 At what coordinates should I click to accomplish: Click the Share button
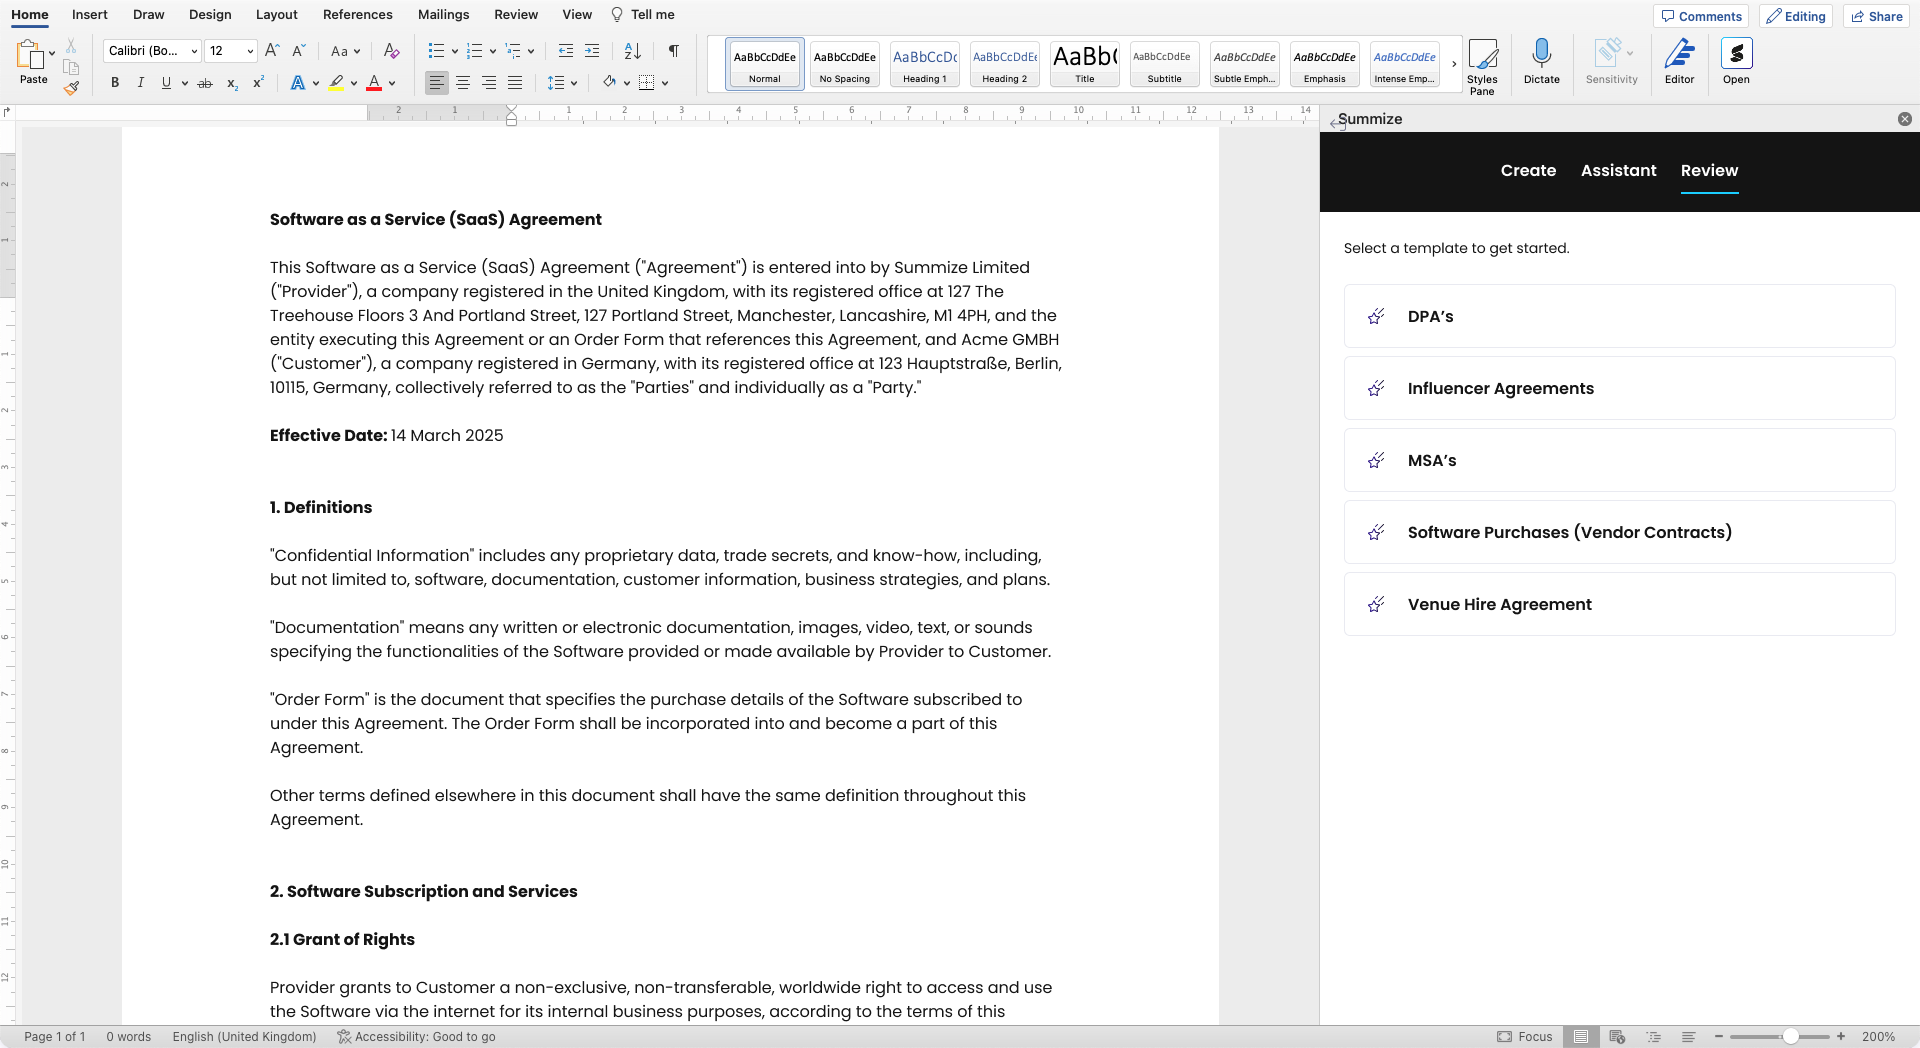click(1877, 16)
